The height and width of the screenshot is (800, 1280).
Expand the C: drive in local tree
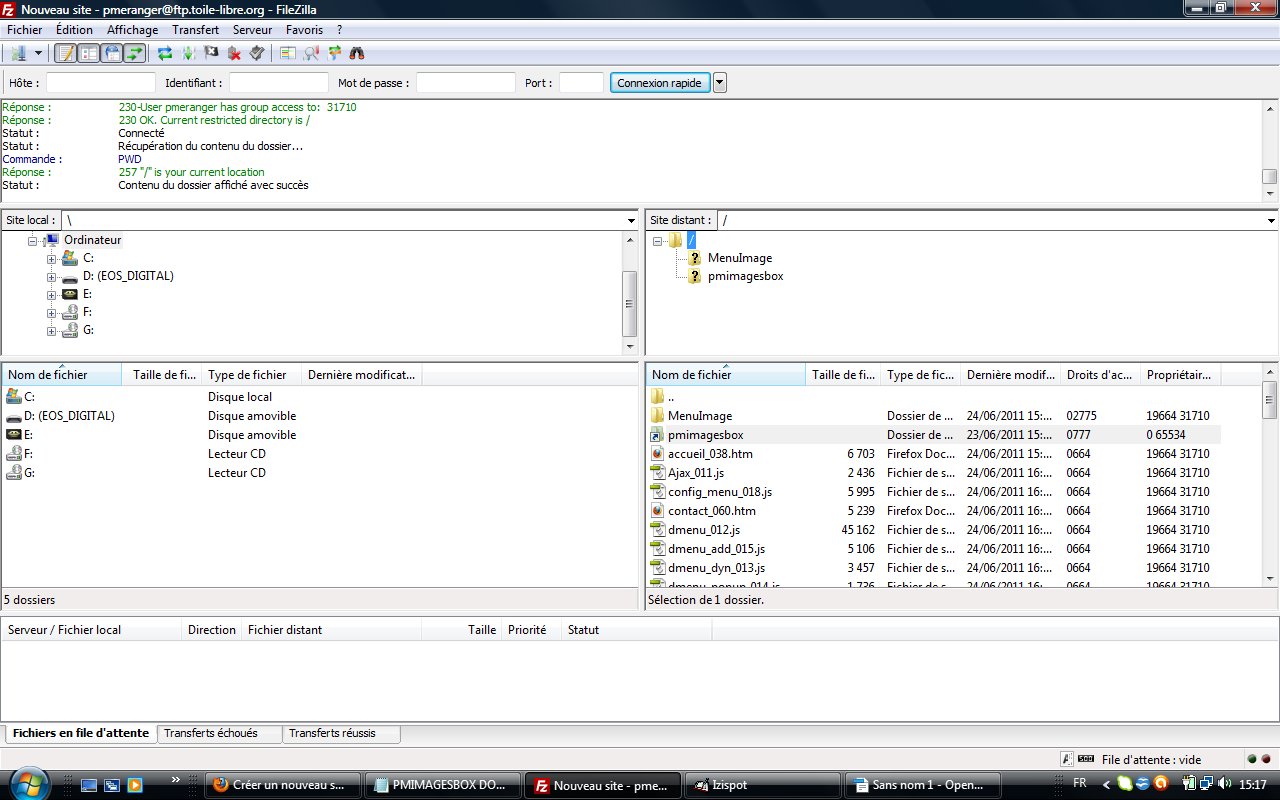click(x=50, y=257)
